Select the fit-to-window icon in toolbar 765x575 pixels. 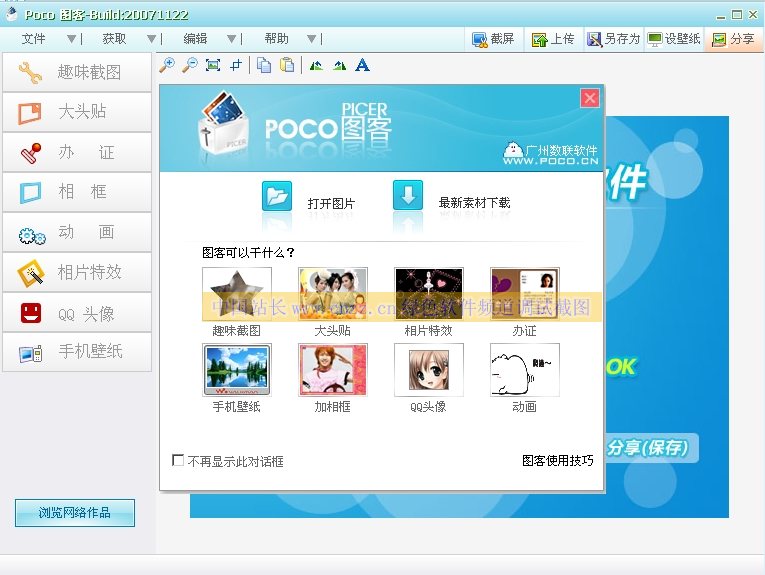tap(213, 65)
